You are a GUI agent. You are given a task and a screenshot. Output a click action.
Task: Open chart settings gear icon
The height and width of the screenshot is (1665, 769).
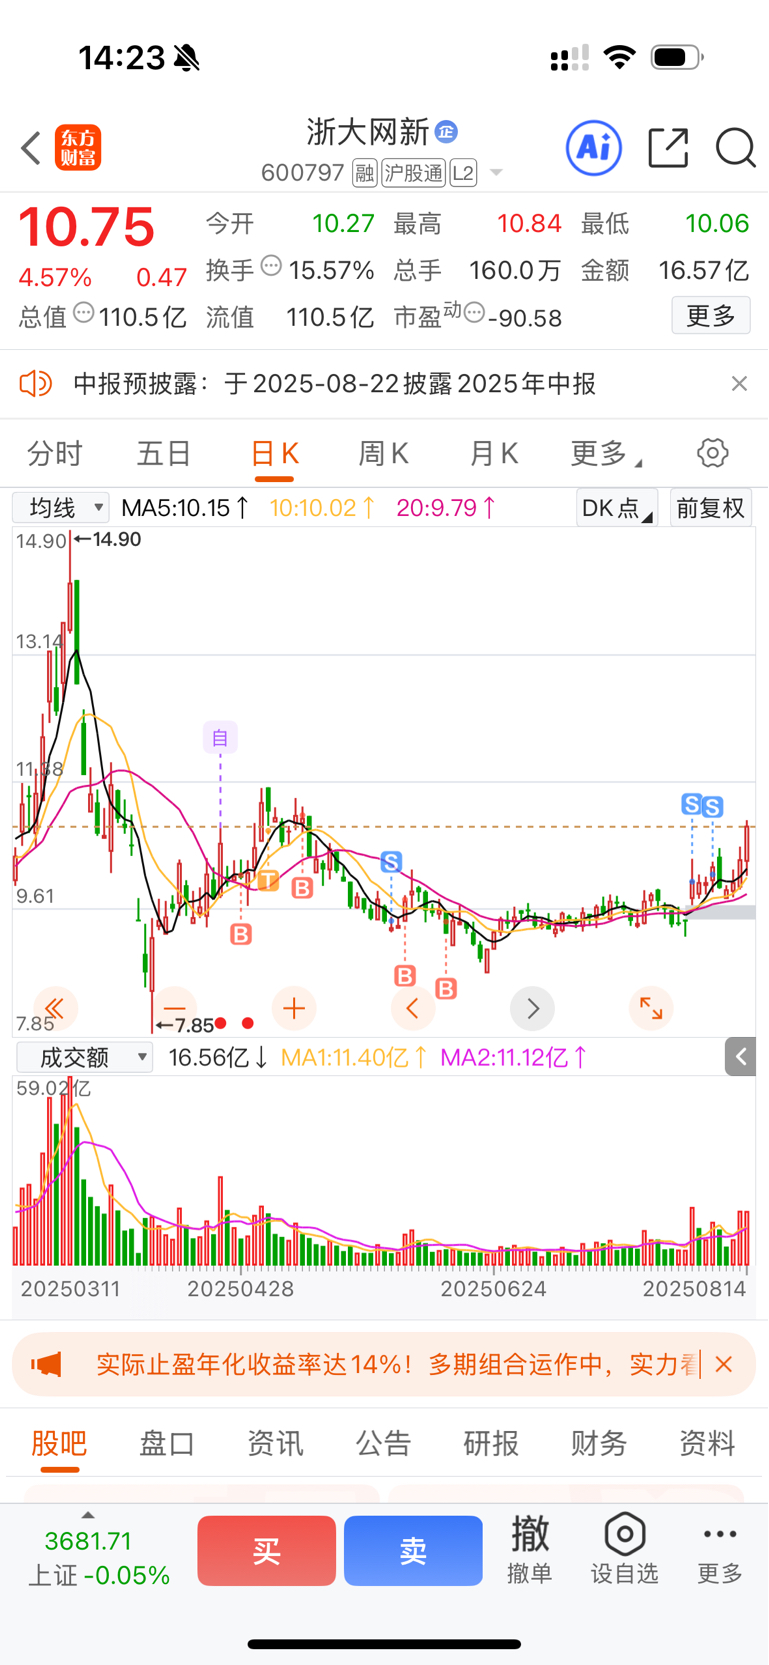click(x=712, y=453)
